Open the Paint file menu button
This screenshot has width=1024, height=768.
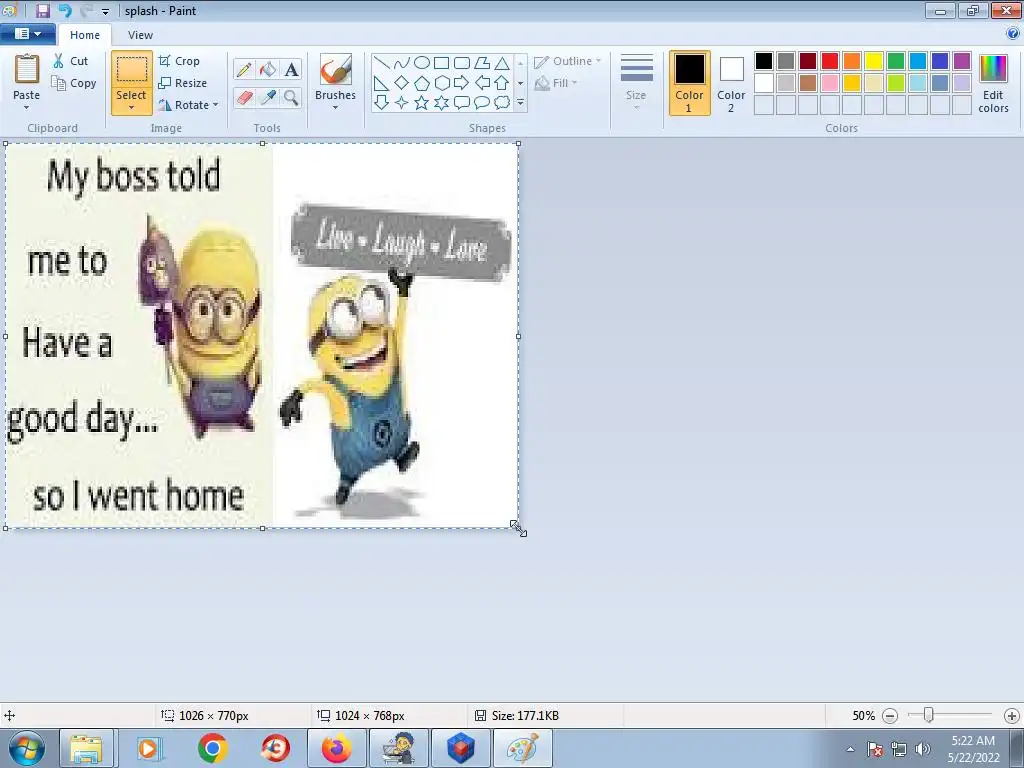pos(27,34)
